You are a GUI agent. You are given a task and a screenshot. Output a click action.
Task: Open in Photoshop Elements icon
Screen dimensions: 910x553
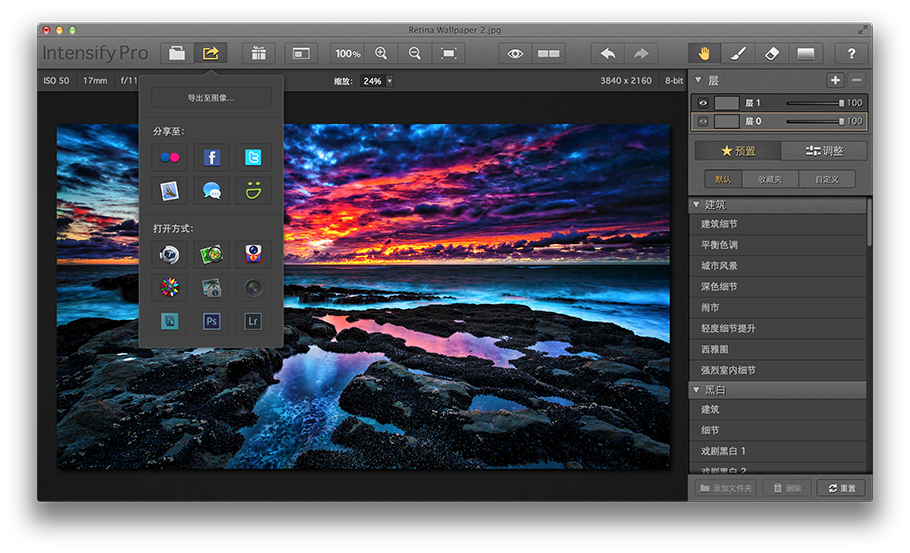point(169,321)
